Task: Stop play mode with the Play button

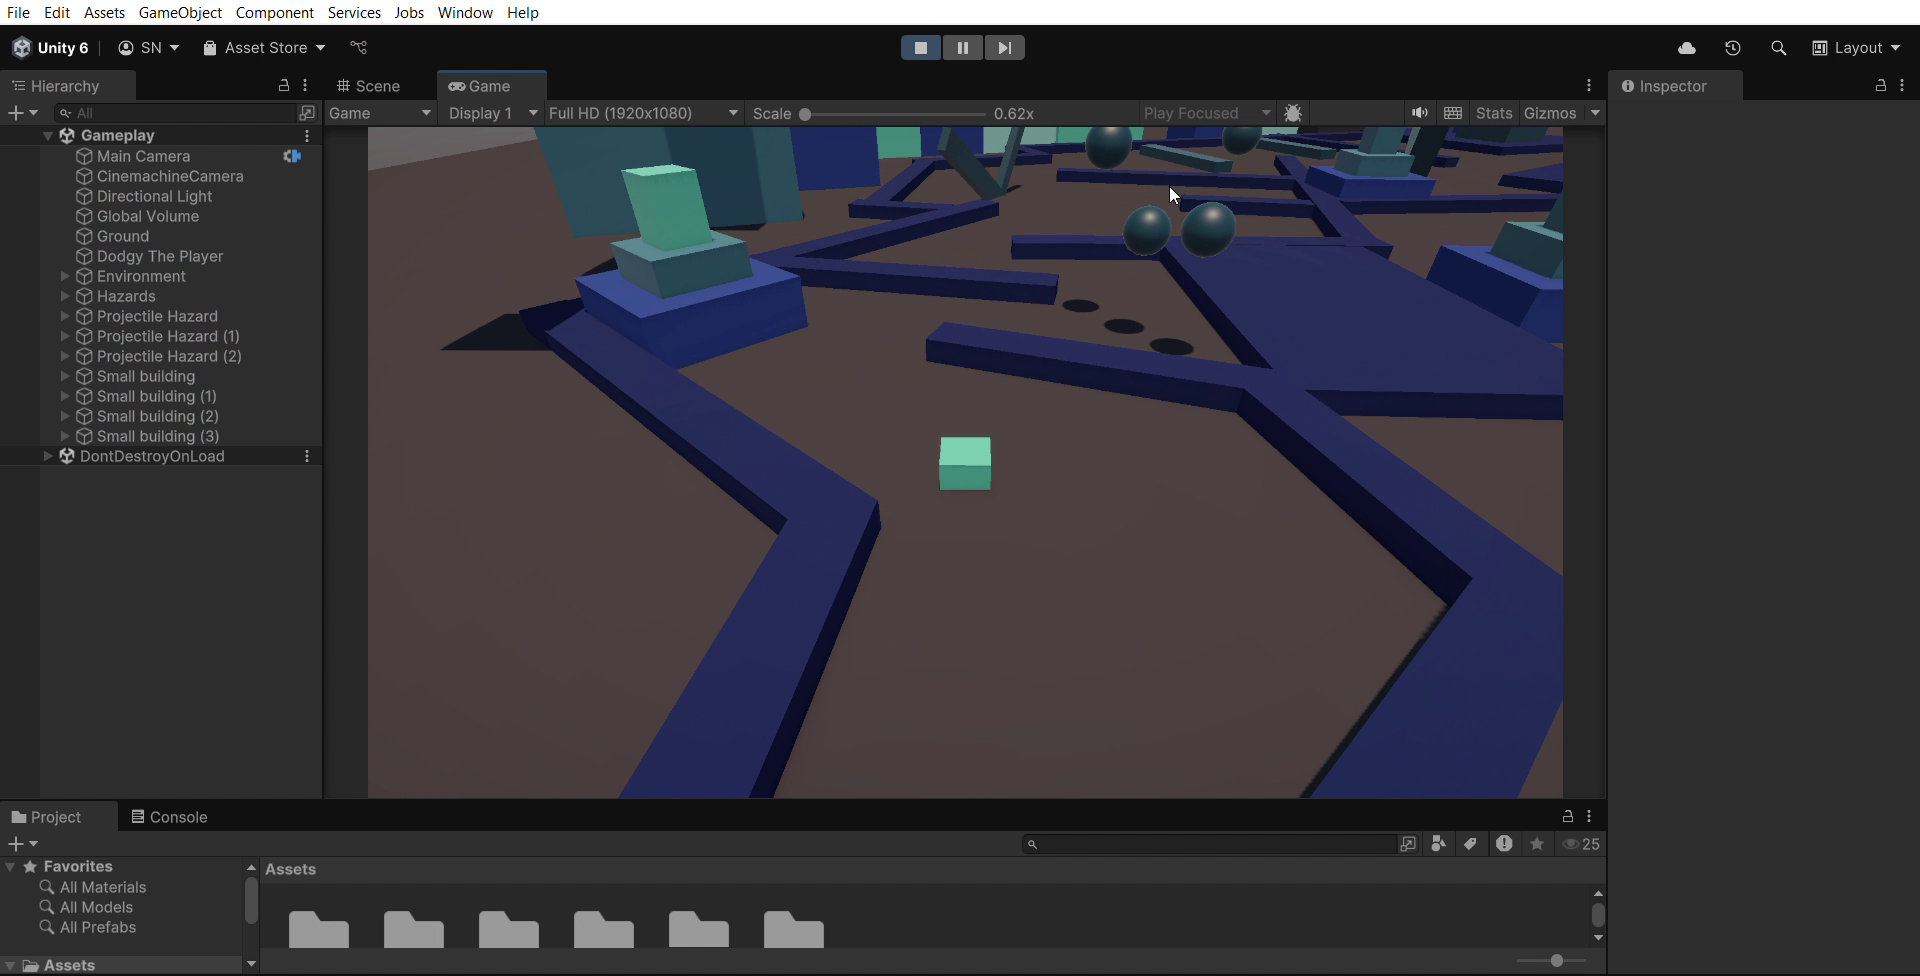Action: (921, 48)
